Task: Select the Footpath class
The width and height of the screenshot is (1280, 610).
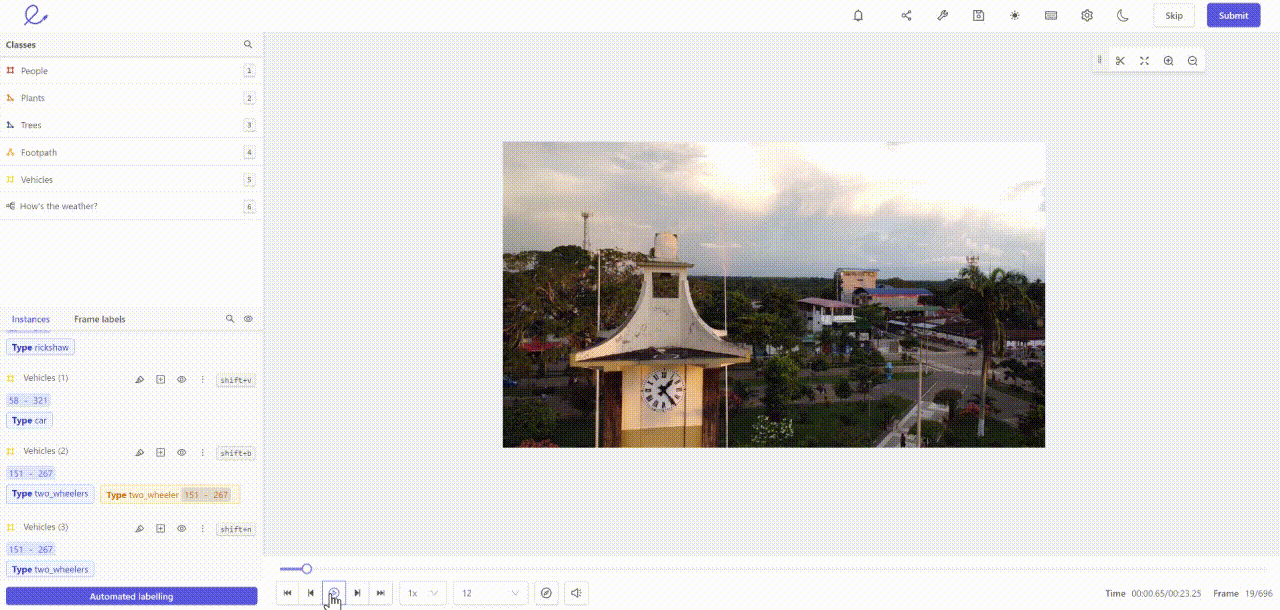Action: pos(131,152)
